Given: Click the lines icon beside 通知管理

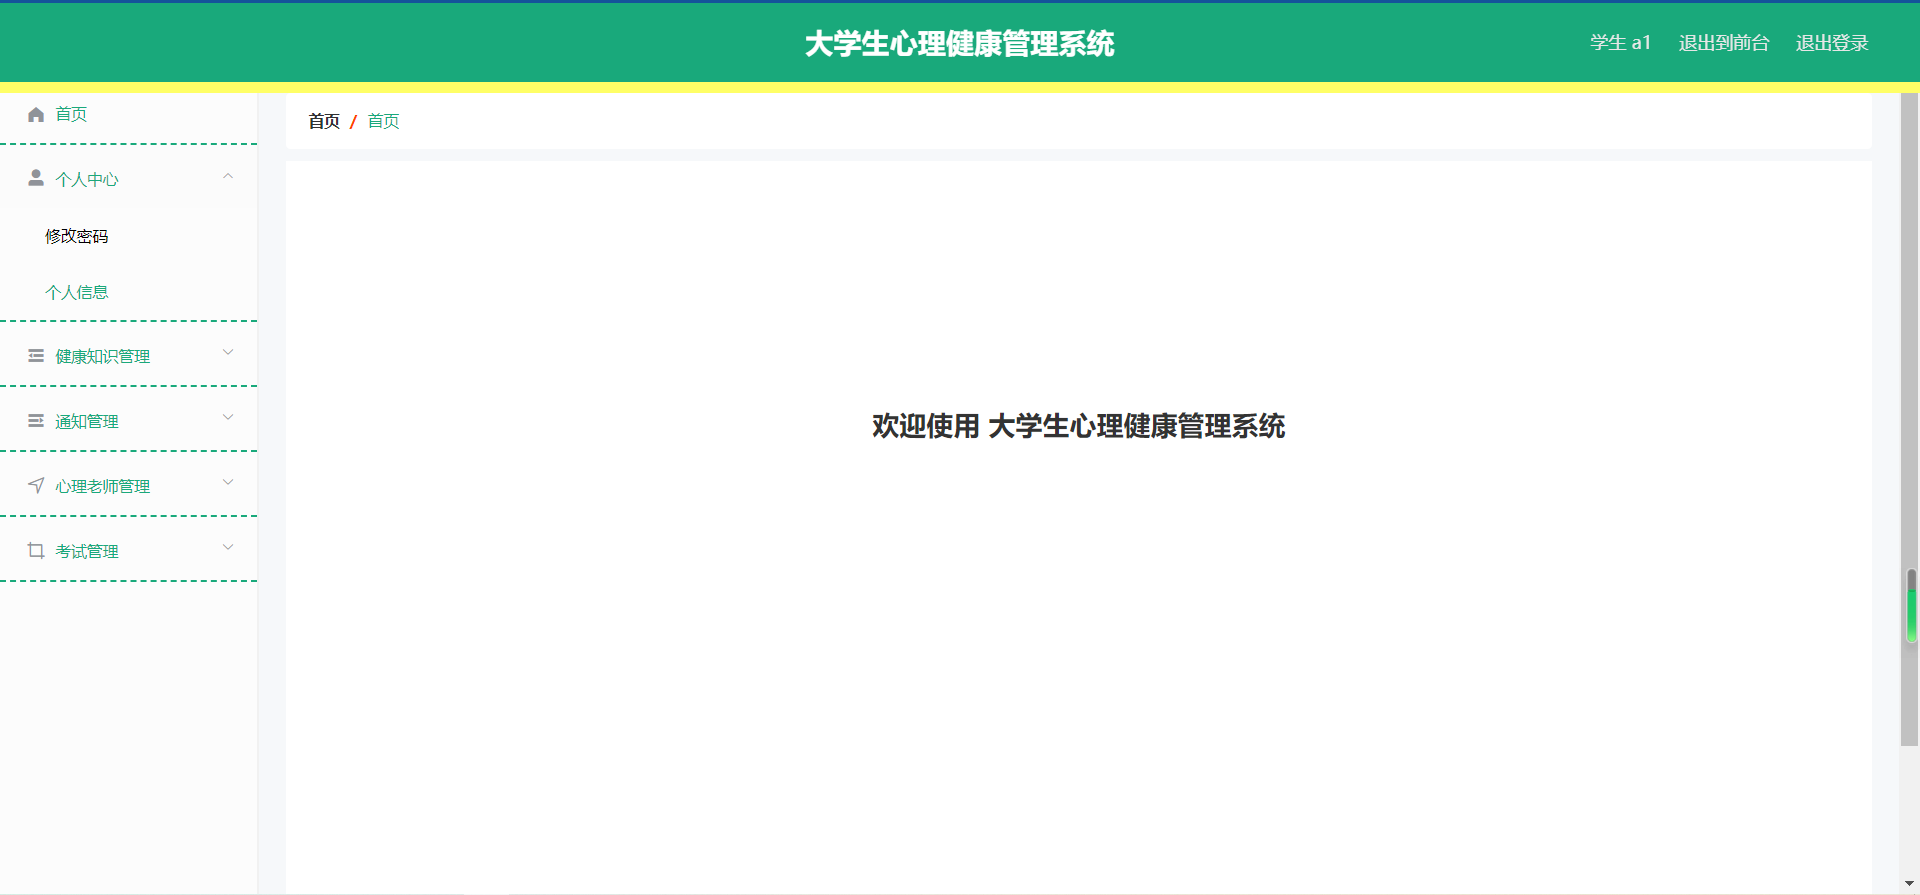Looking at the screenshot, I should click(x=36, y=421).
